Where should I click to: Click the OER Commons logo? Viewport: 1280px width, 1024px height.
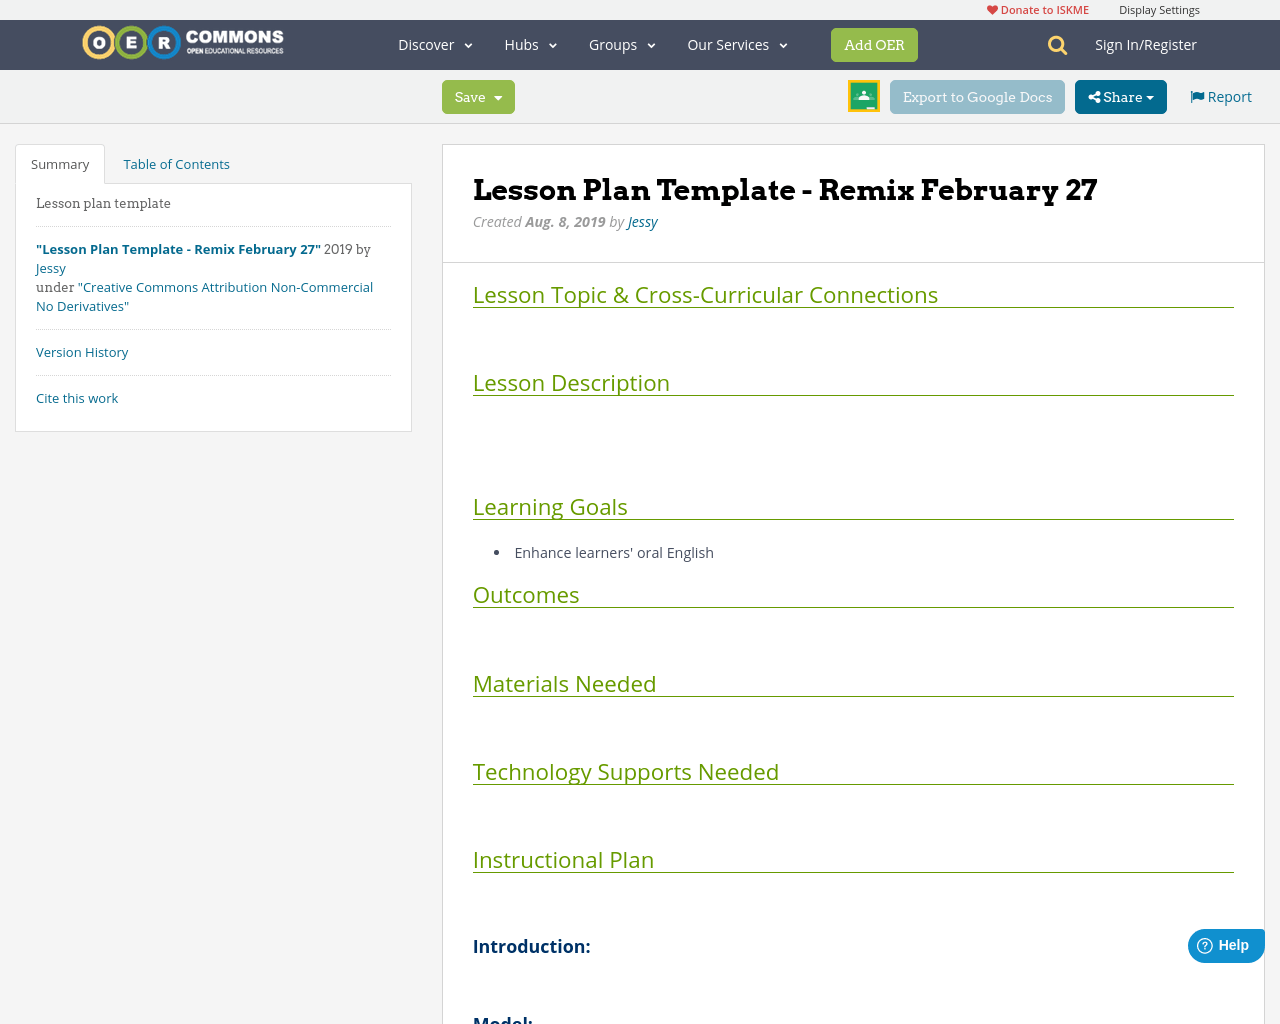tap(182, 41)
